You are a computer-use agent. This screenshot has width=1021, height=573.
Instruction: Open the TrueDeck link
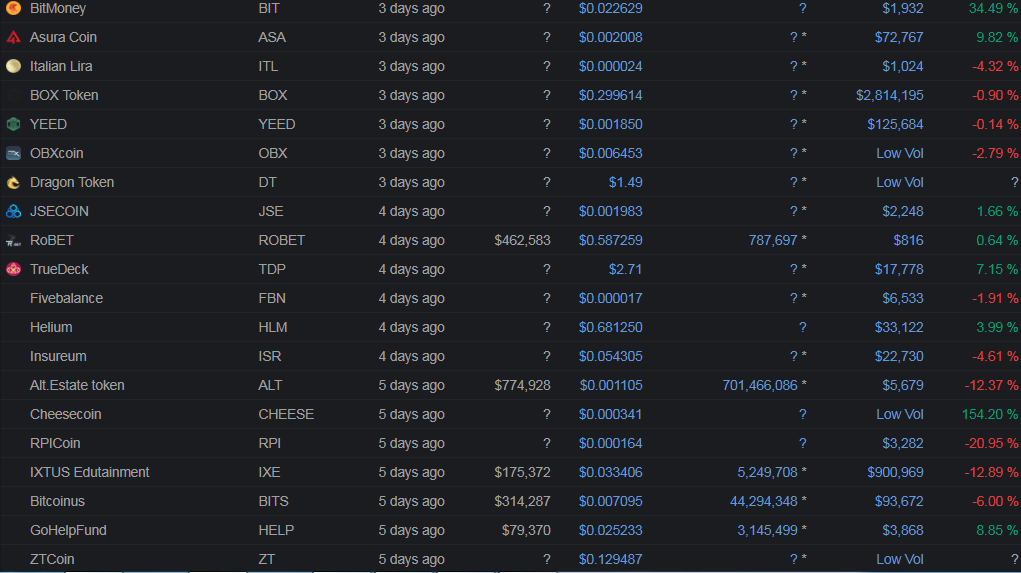(x=59, y=269)
